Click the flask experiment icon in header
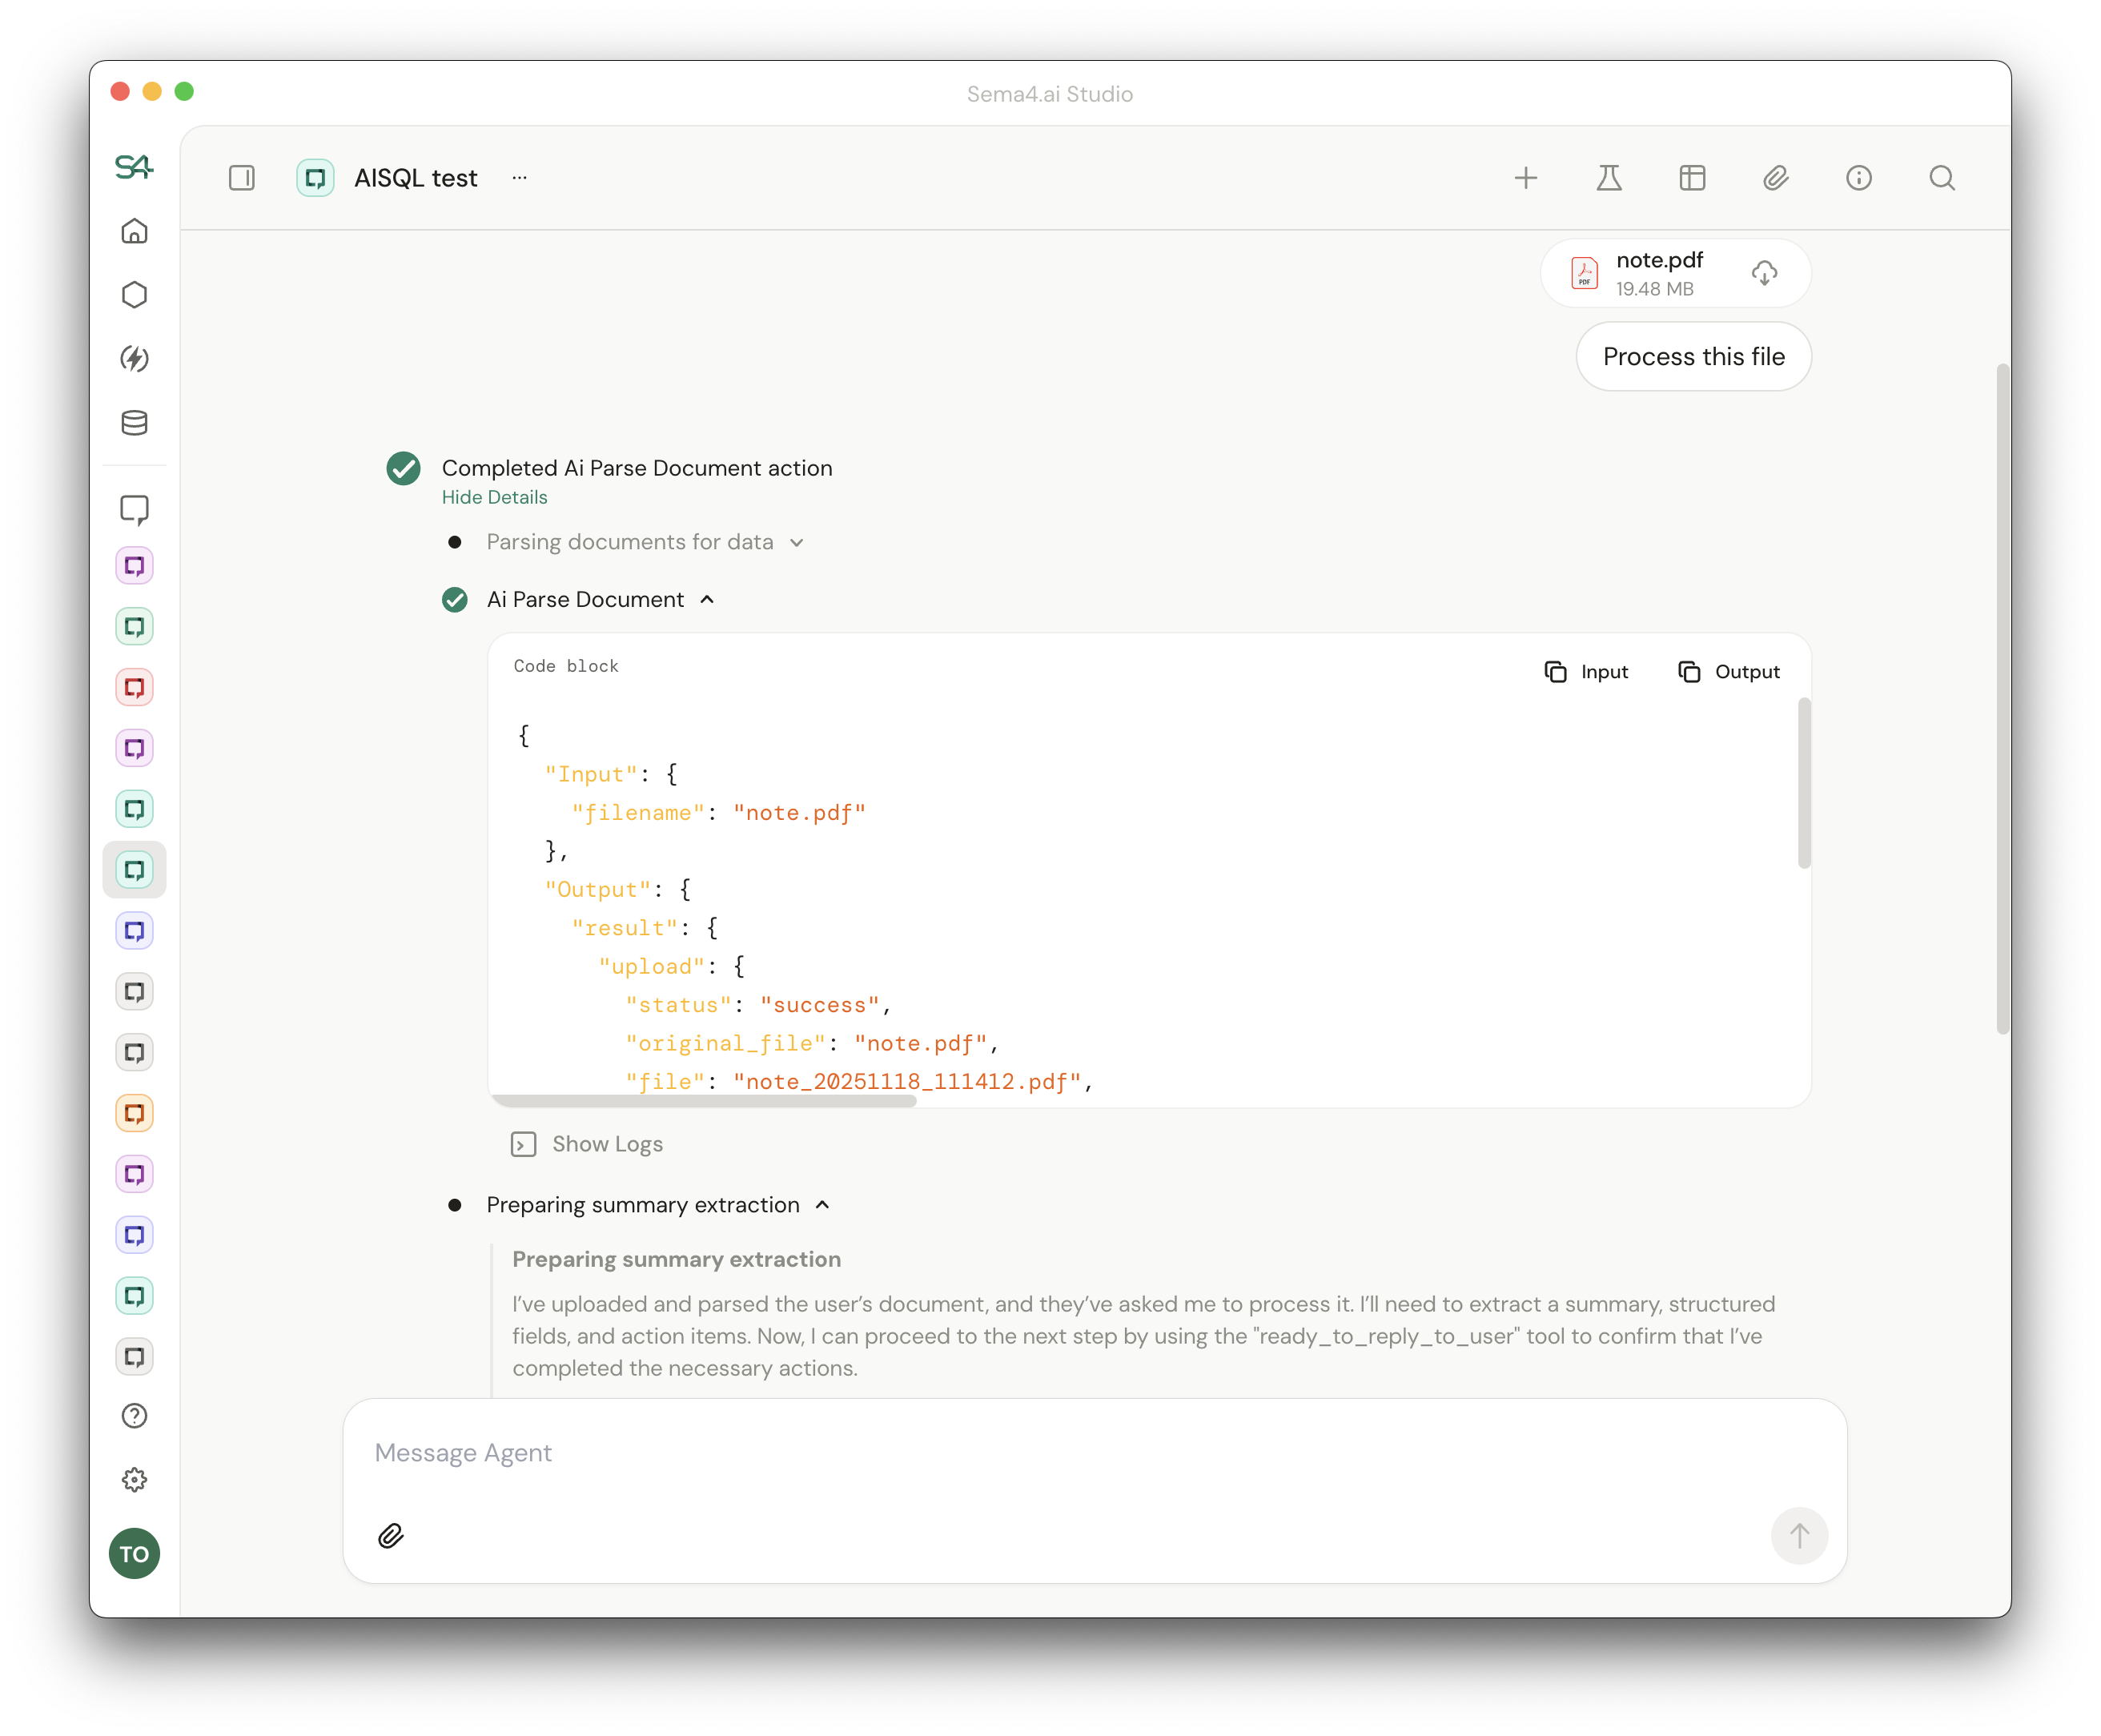The height and width of the screenshot is (1736, 2101). pyautogui.click(x=1608, y=178)
